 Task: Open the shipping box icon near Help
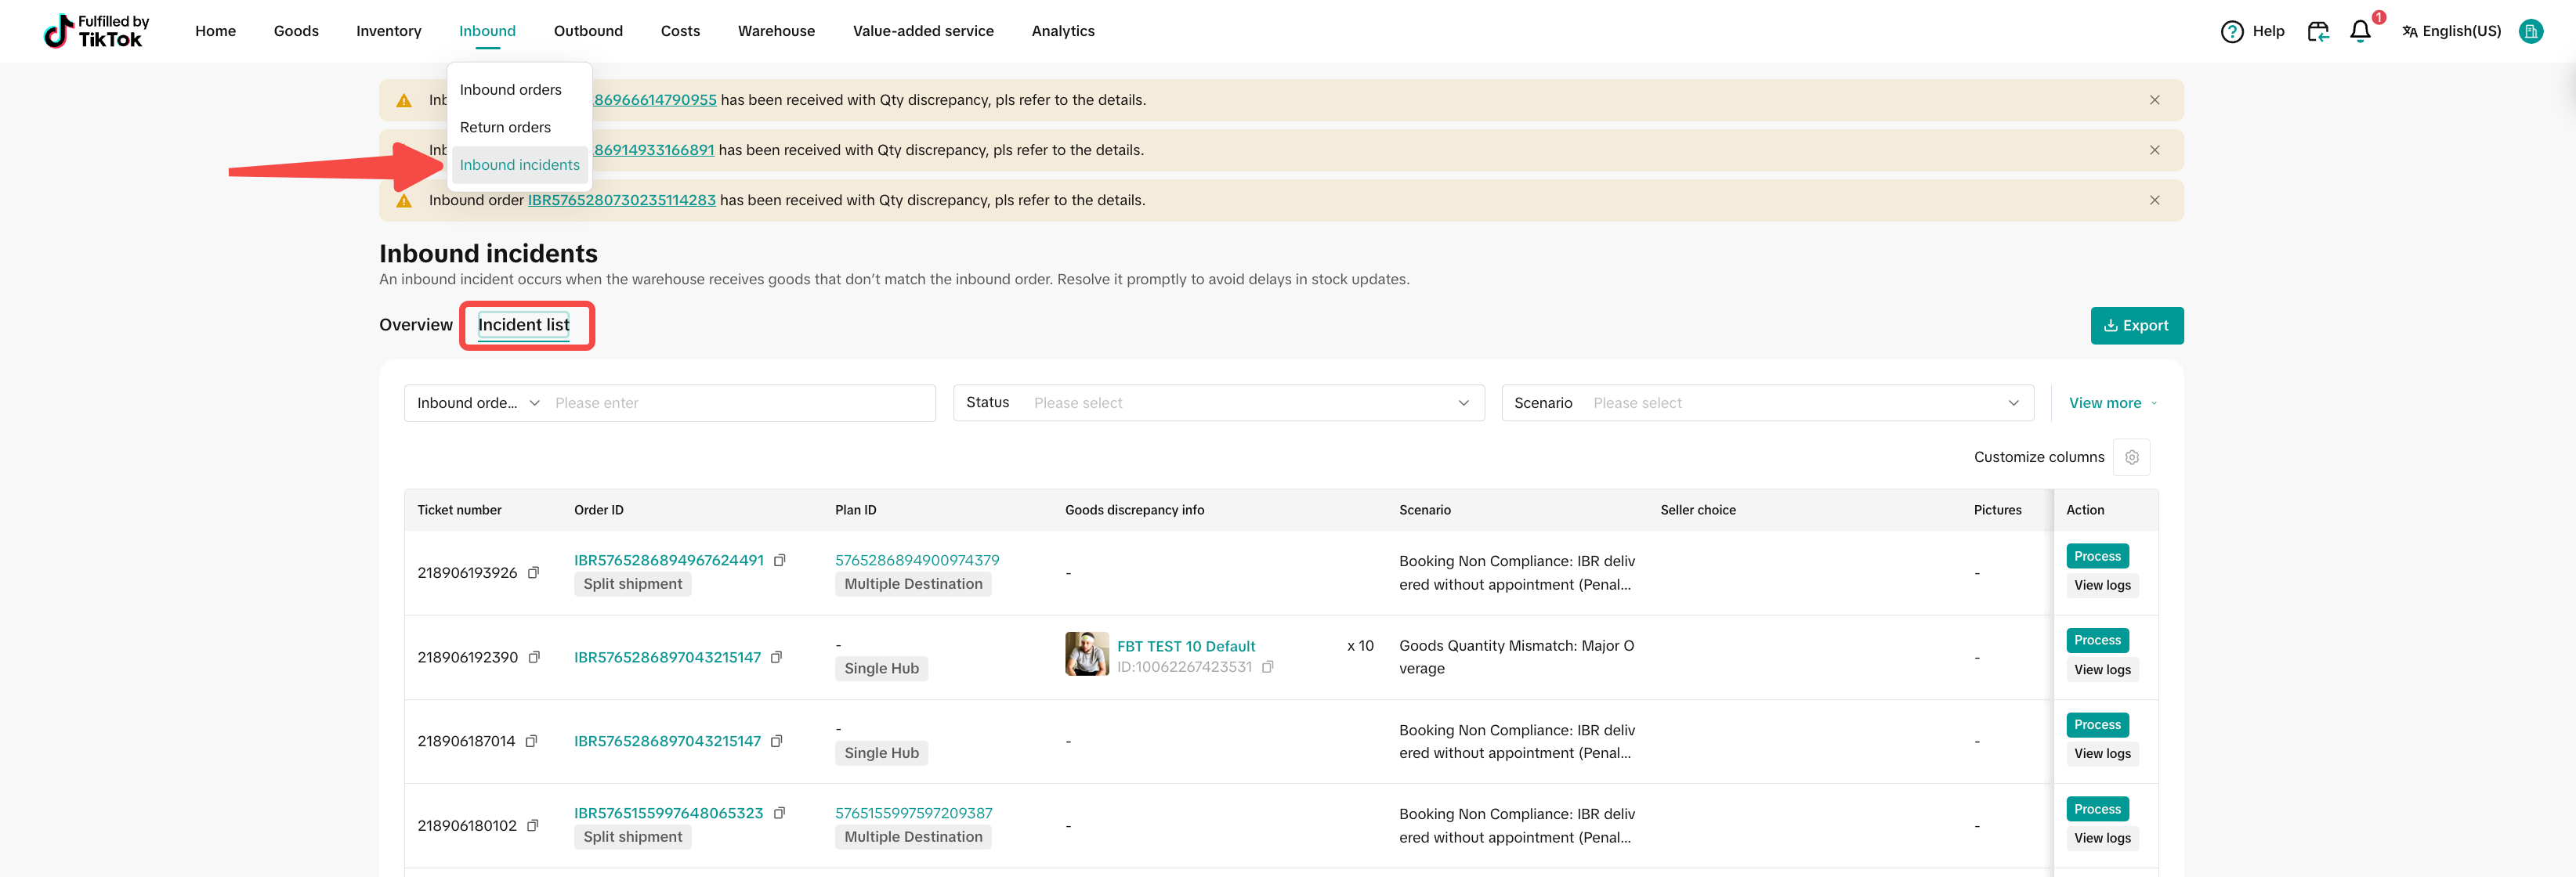2317,32
